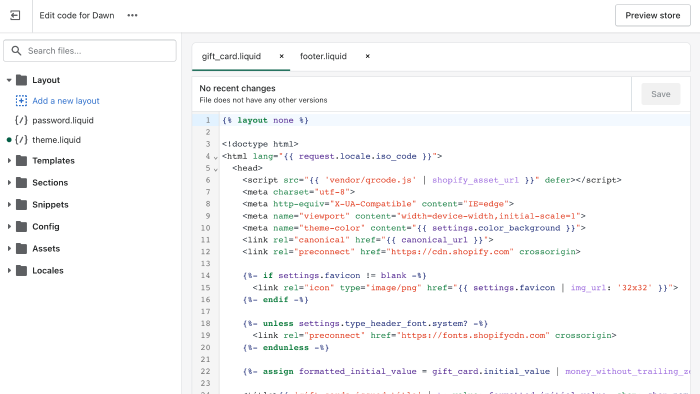The height and width of the screenshot is (394, 700).
Task: Switch to the footer.liquid tab
Action: point(323,56)
